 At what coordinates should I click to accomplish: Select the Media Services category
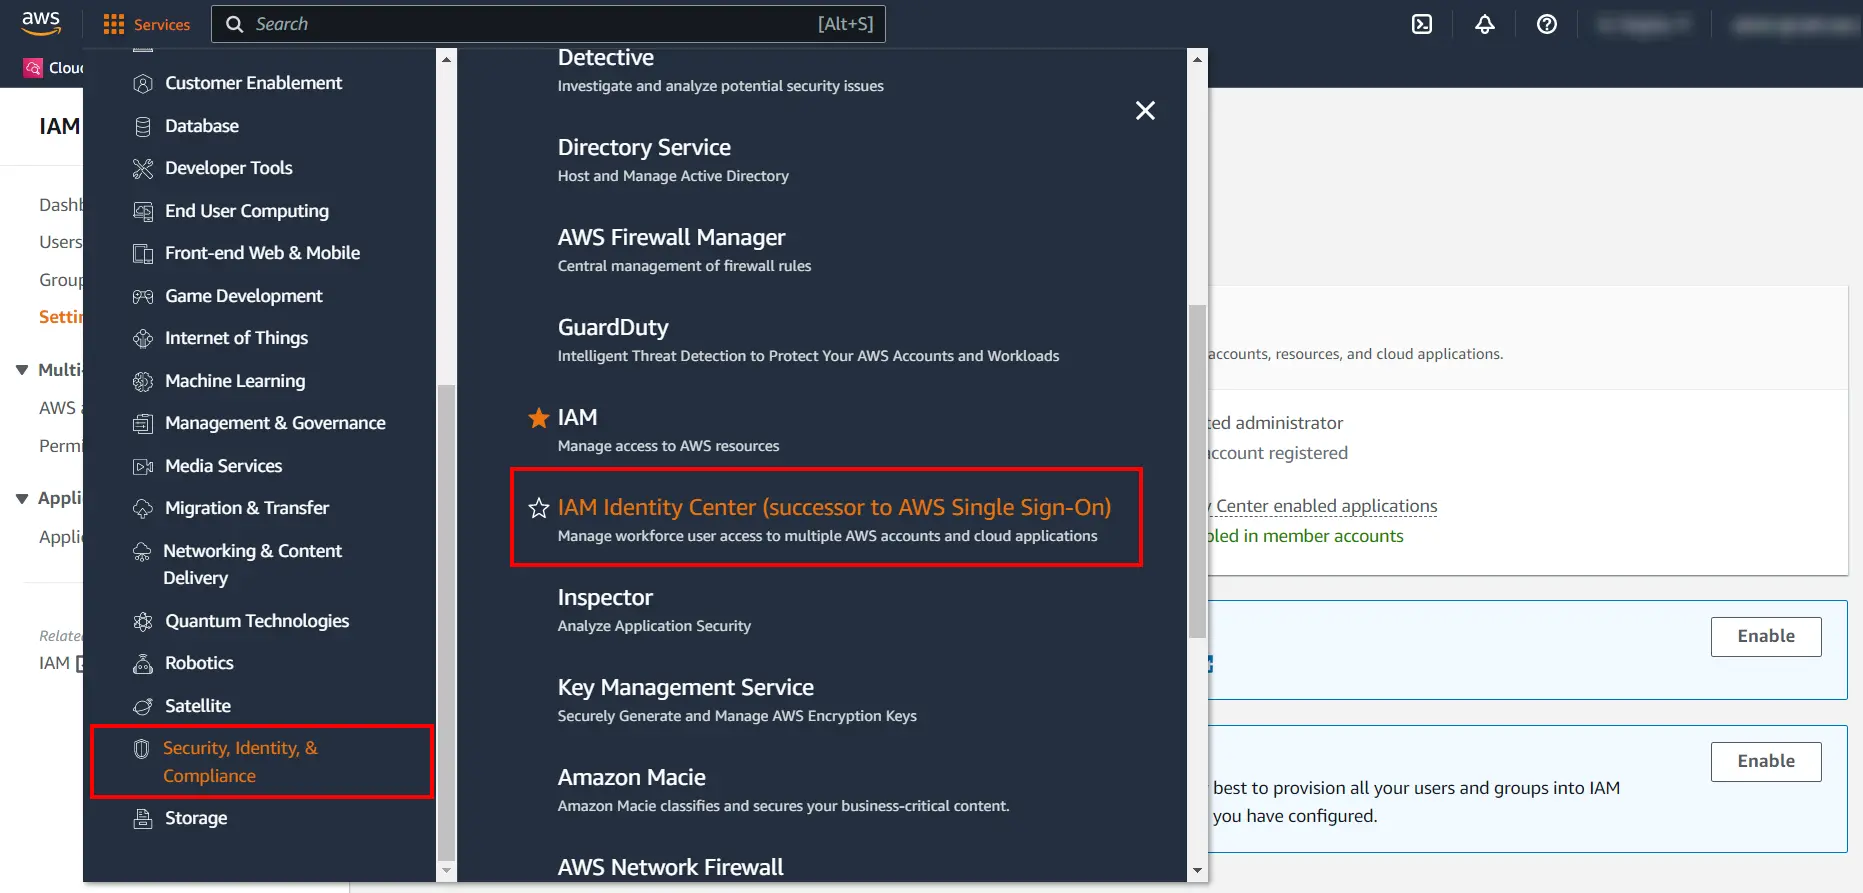click(x=223, y=466)
